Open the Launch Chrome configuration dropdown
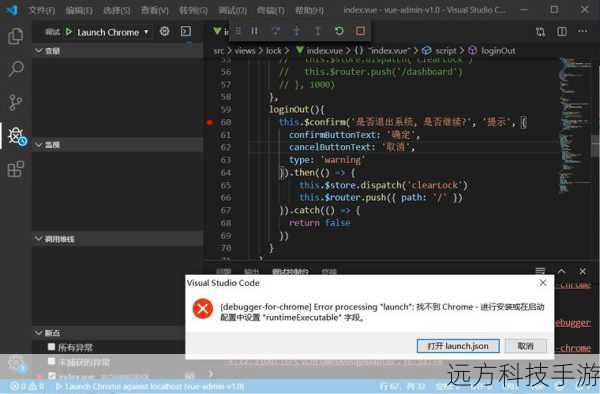 pyautogui.click(x=113, y=33)
